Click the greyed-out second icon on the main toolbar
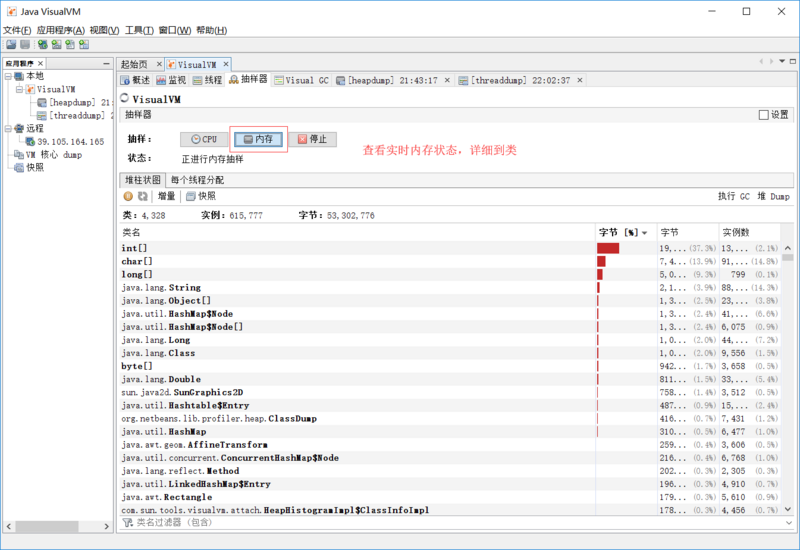Screen dimensions: 800x550 pyautogui.click(x=24, y=44)
